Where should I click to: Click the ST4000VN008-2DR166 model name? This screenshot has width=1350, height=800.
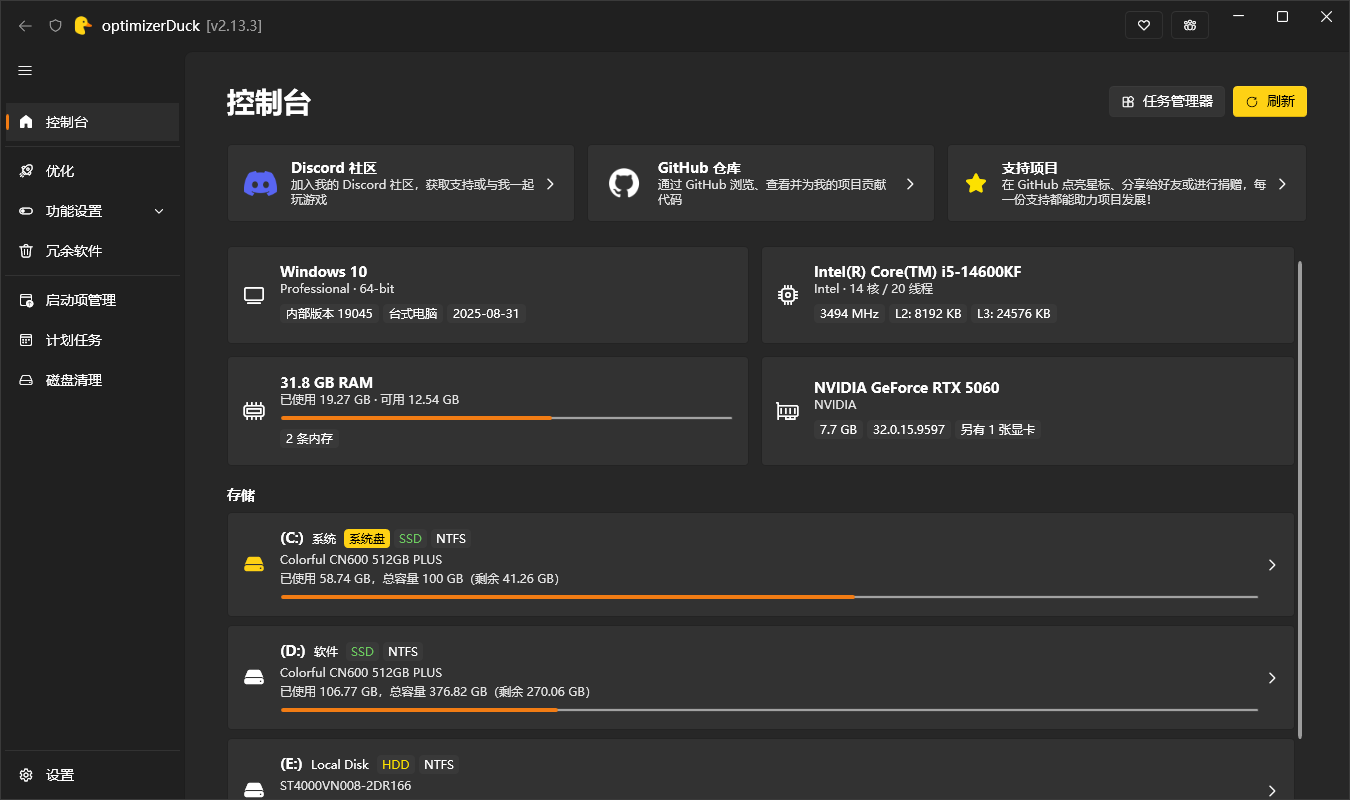pyautogui.click(x=345, y=785)
